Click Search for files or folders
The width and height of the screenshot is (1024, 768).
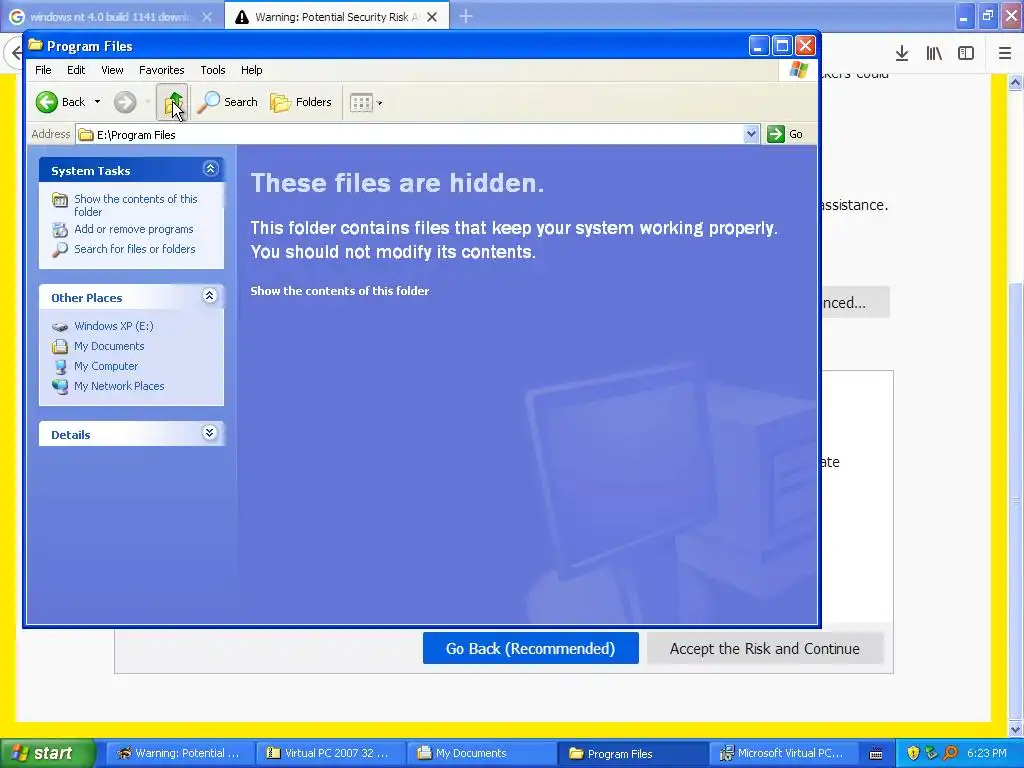pos(135,249)
